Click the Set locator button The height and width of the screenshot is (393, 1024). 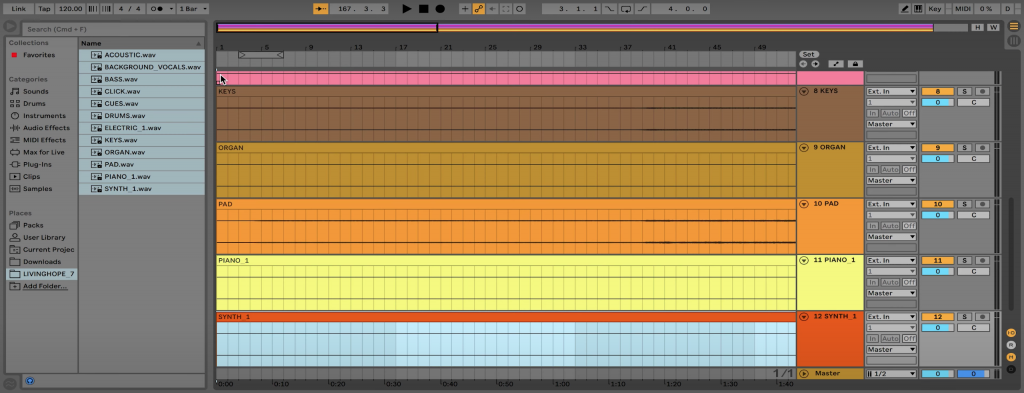(x=808, y=54)
